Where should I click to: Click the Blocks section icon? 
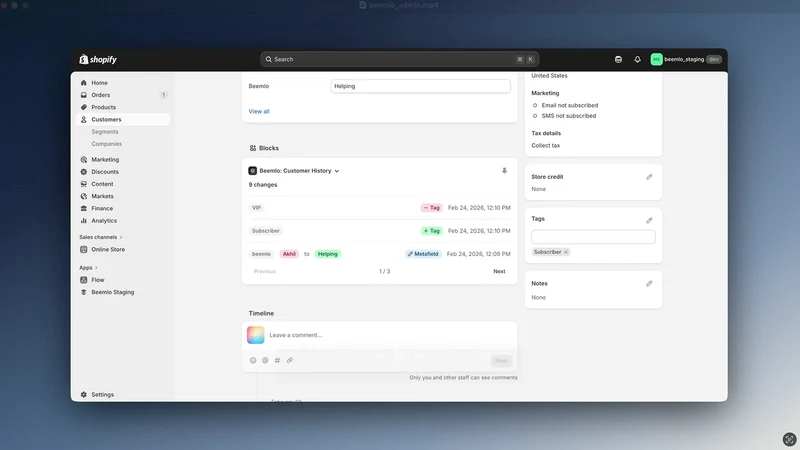pos(253,148)
